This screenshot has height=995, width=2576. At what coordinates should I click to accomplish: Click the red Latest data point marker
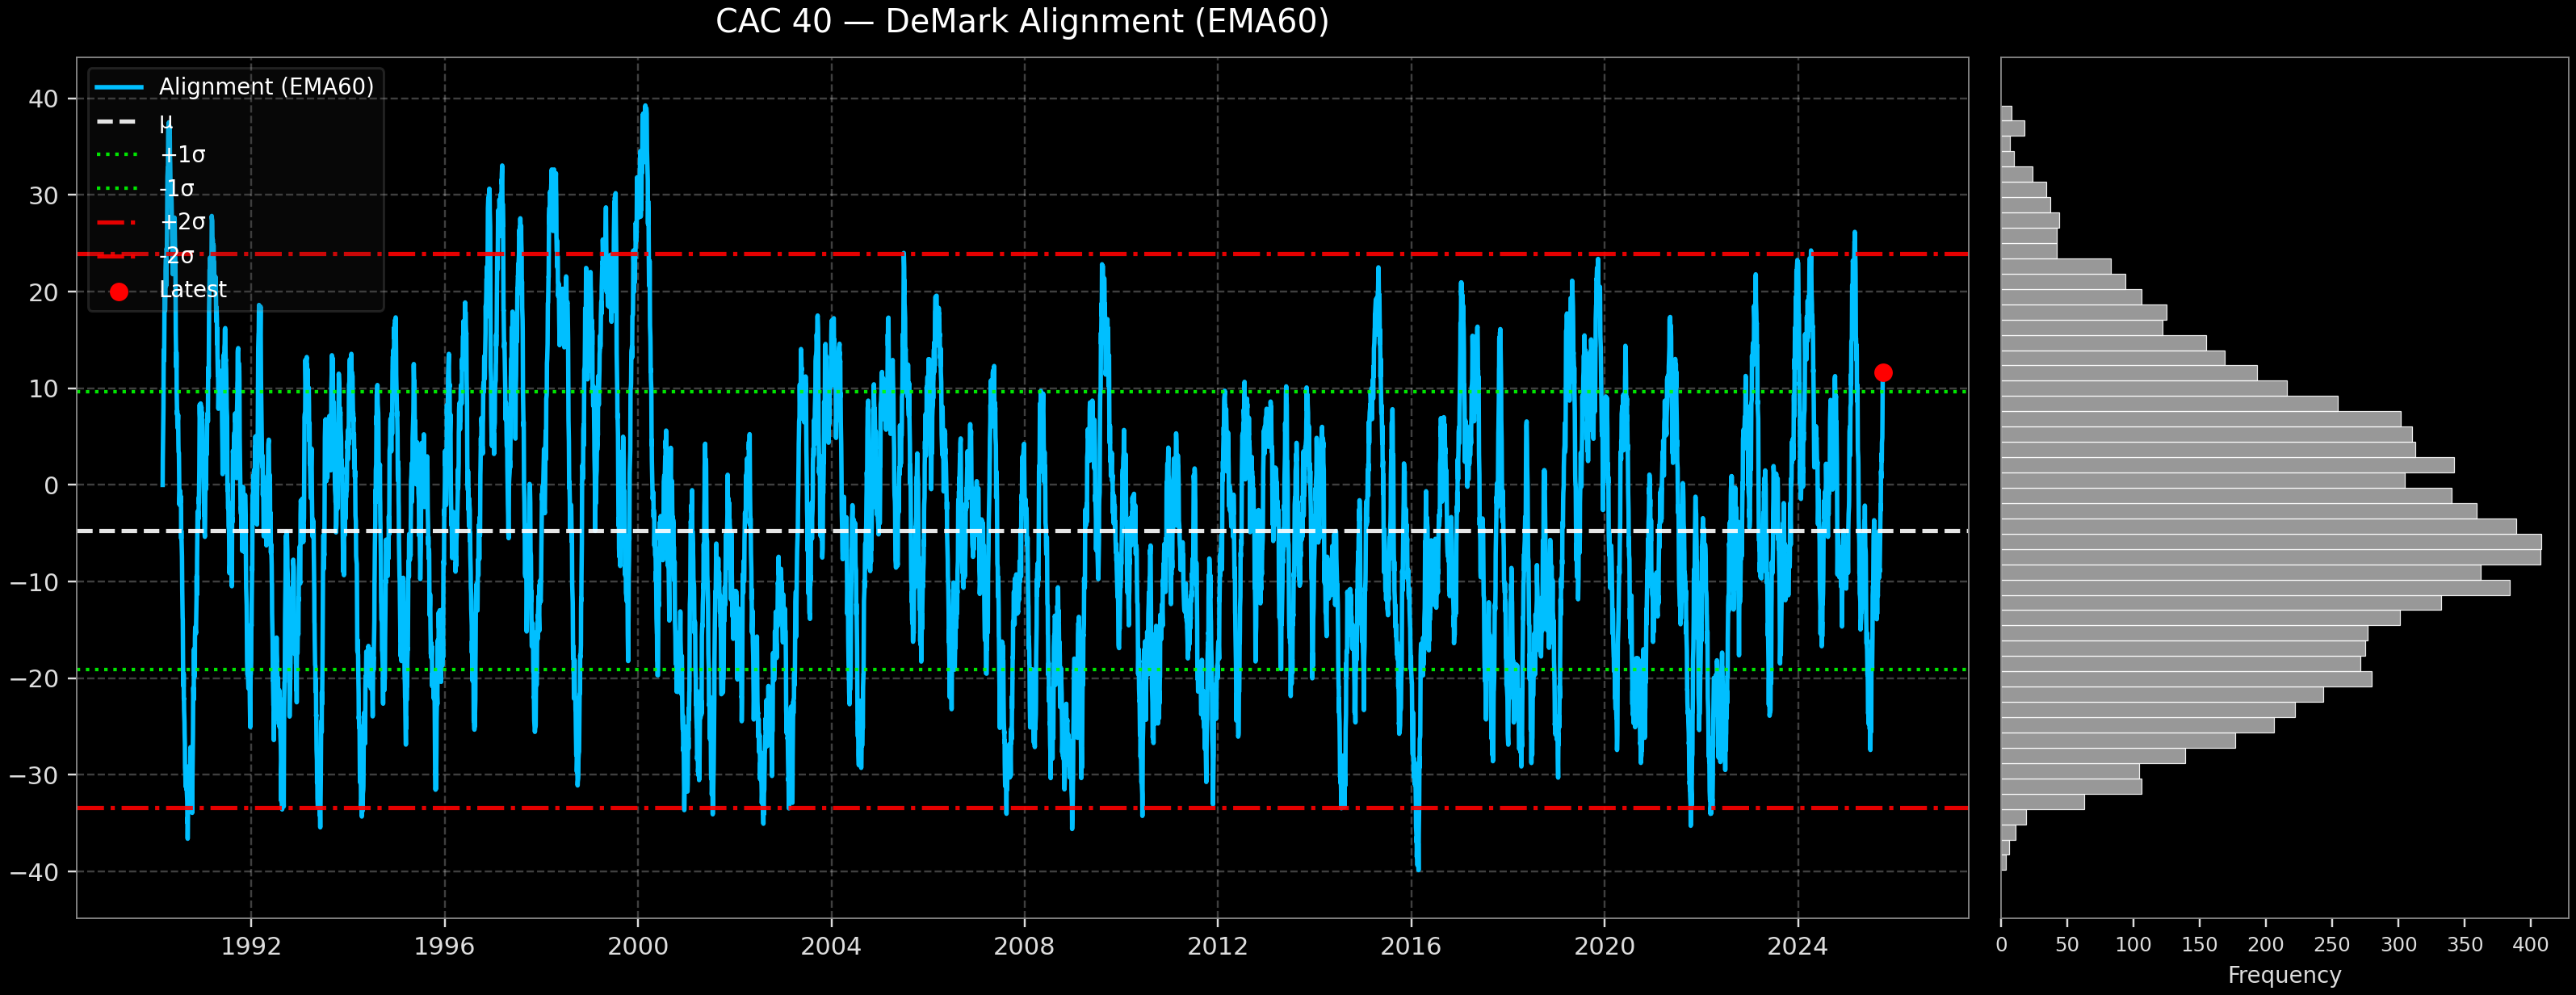(x=1883, y=373)
